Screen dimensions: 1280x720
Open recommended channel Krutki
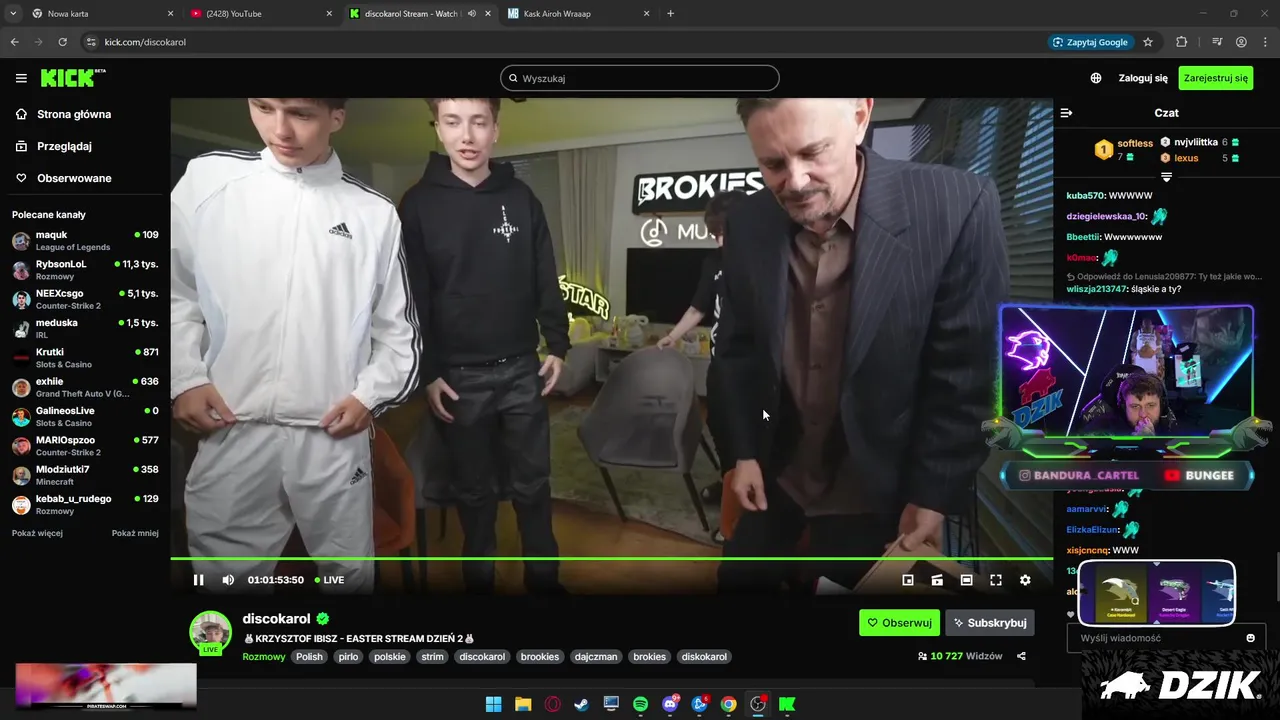[85, 358]
